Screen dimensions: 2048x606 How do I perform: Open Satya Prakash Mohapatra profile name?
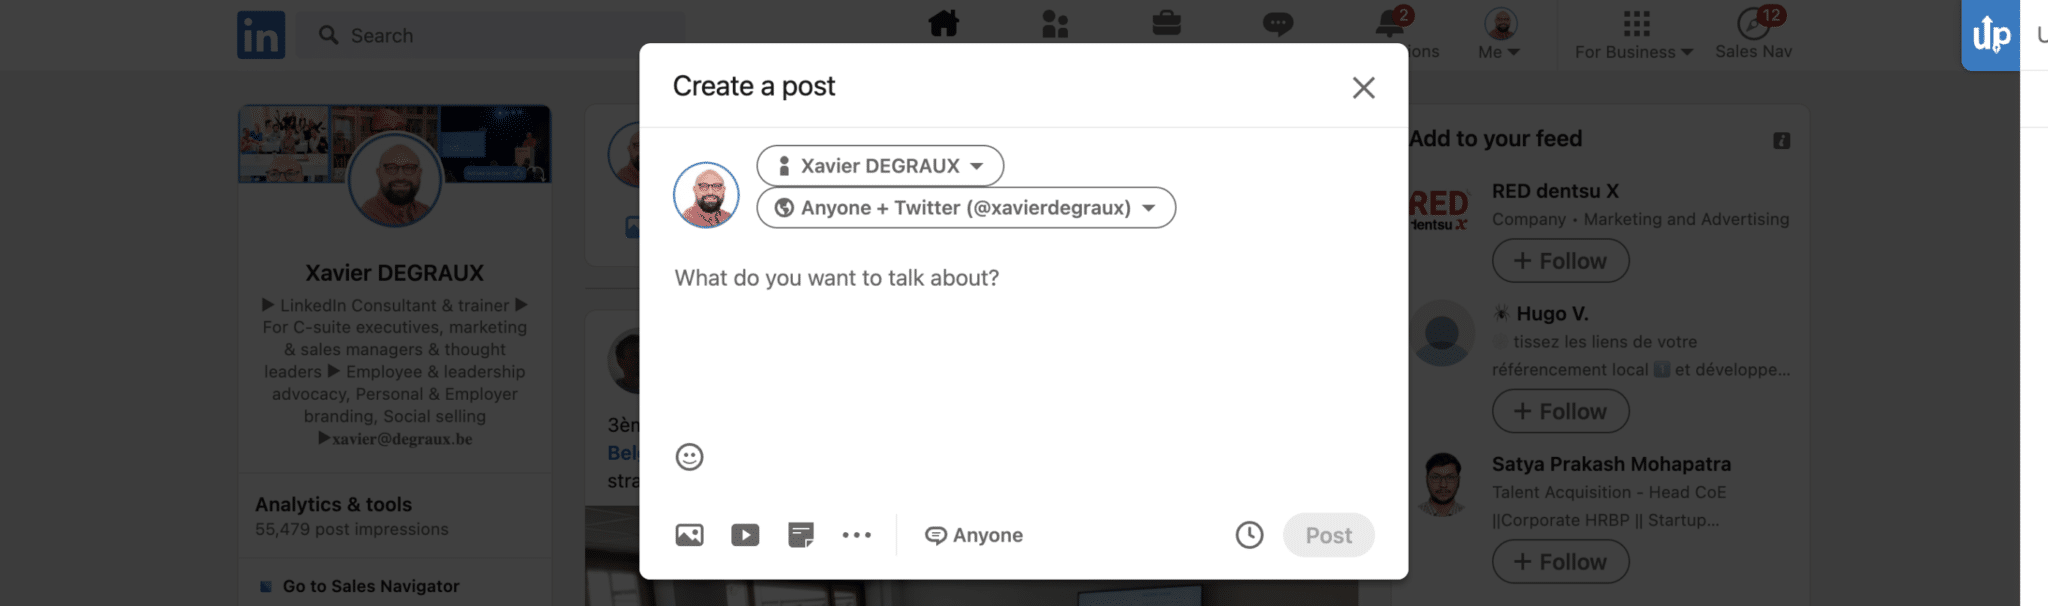(x=1611, y=464)
